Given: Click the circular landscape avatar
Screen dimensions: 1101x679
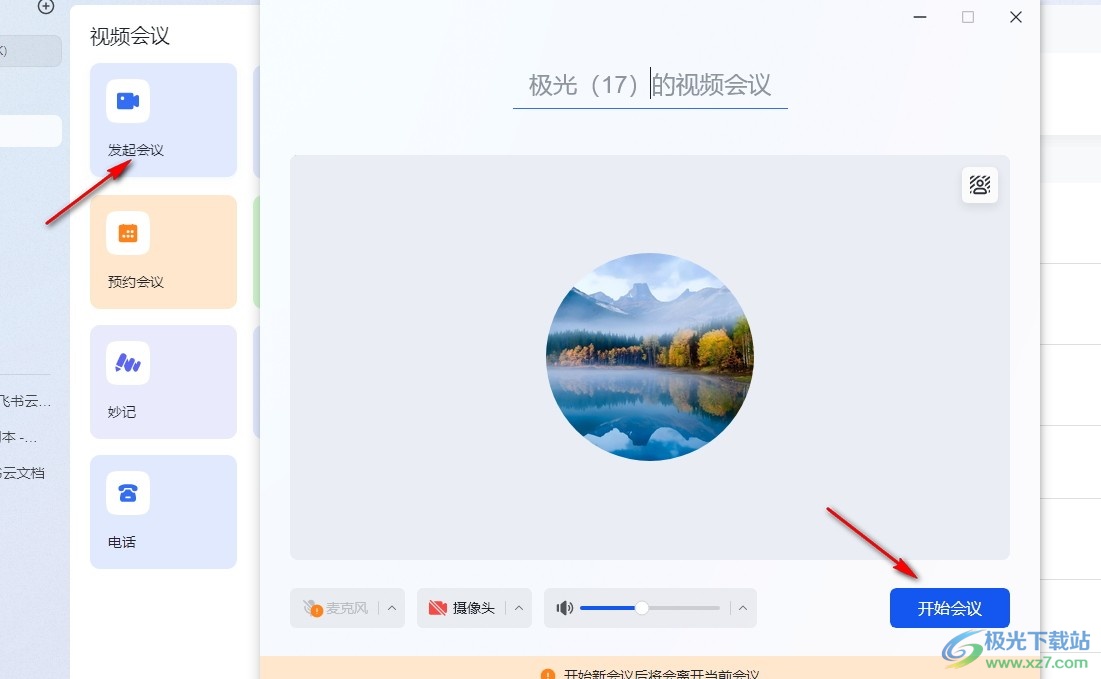Looking at the screenshot, I should coord(650,356).
